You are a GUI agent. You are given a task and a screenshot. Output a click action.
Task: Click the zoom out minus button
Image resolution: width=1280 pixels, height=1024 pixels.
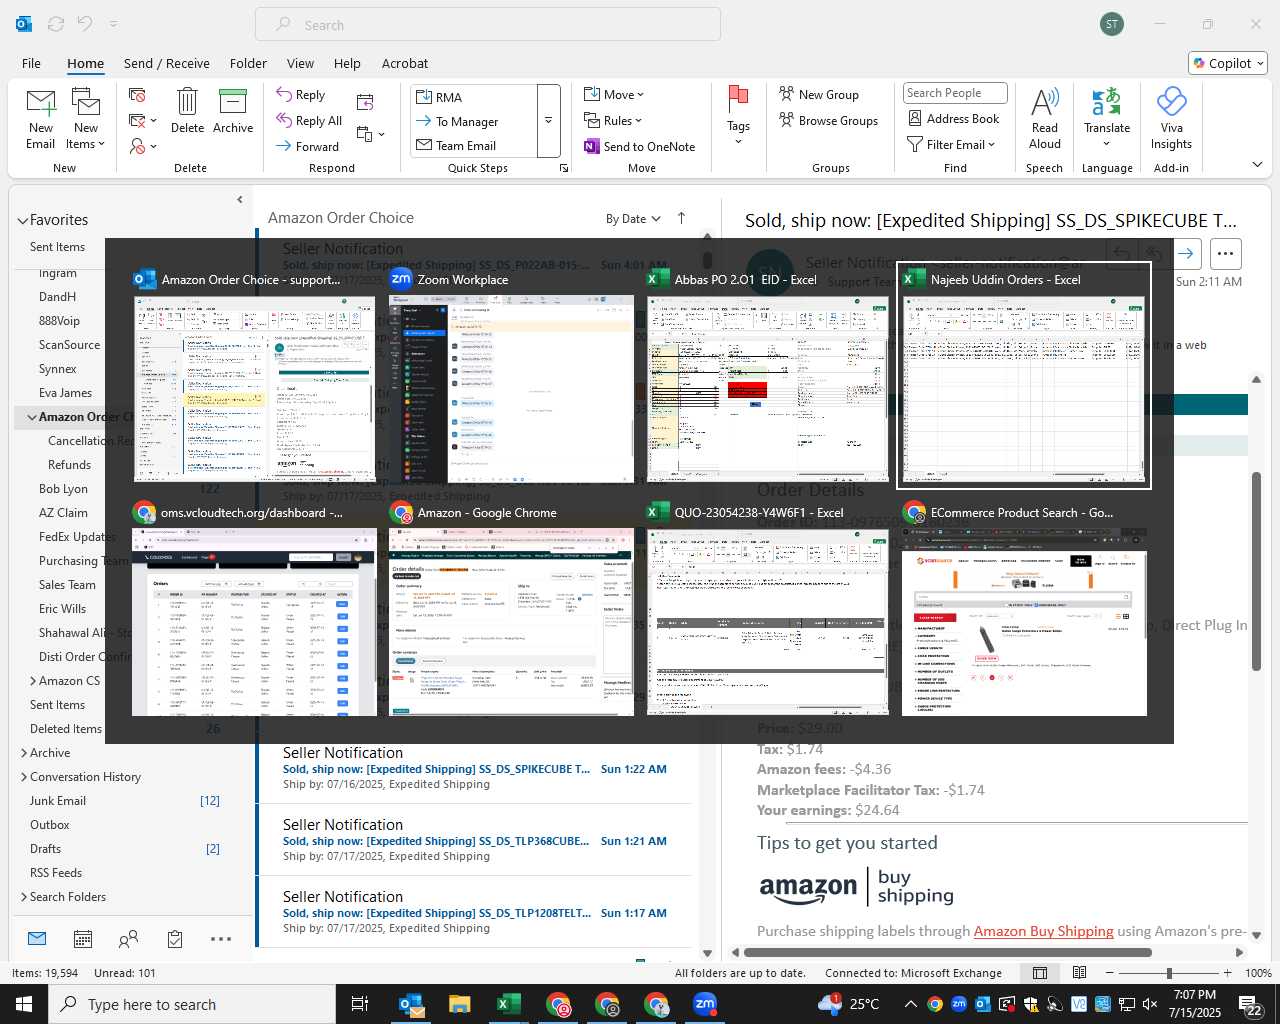click(1110, 973)
